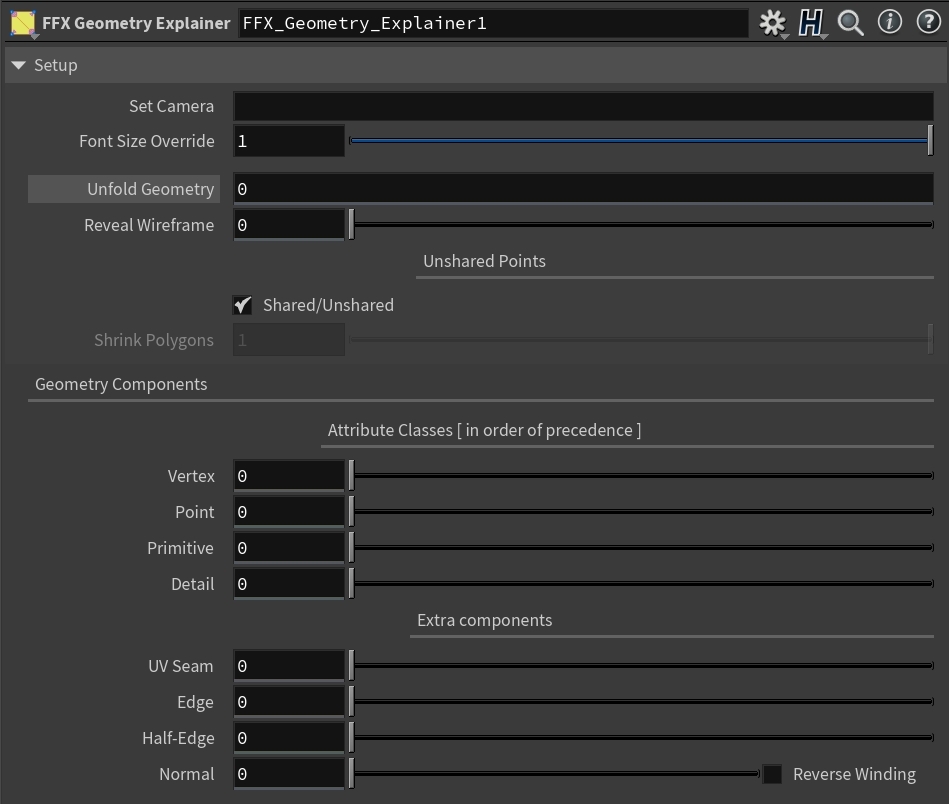Click the Houdini H presets icon
This screenshot has width=949, height=804.
(x=811, y=23)
